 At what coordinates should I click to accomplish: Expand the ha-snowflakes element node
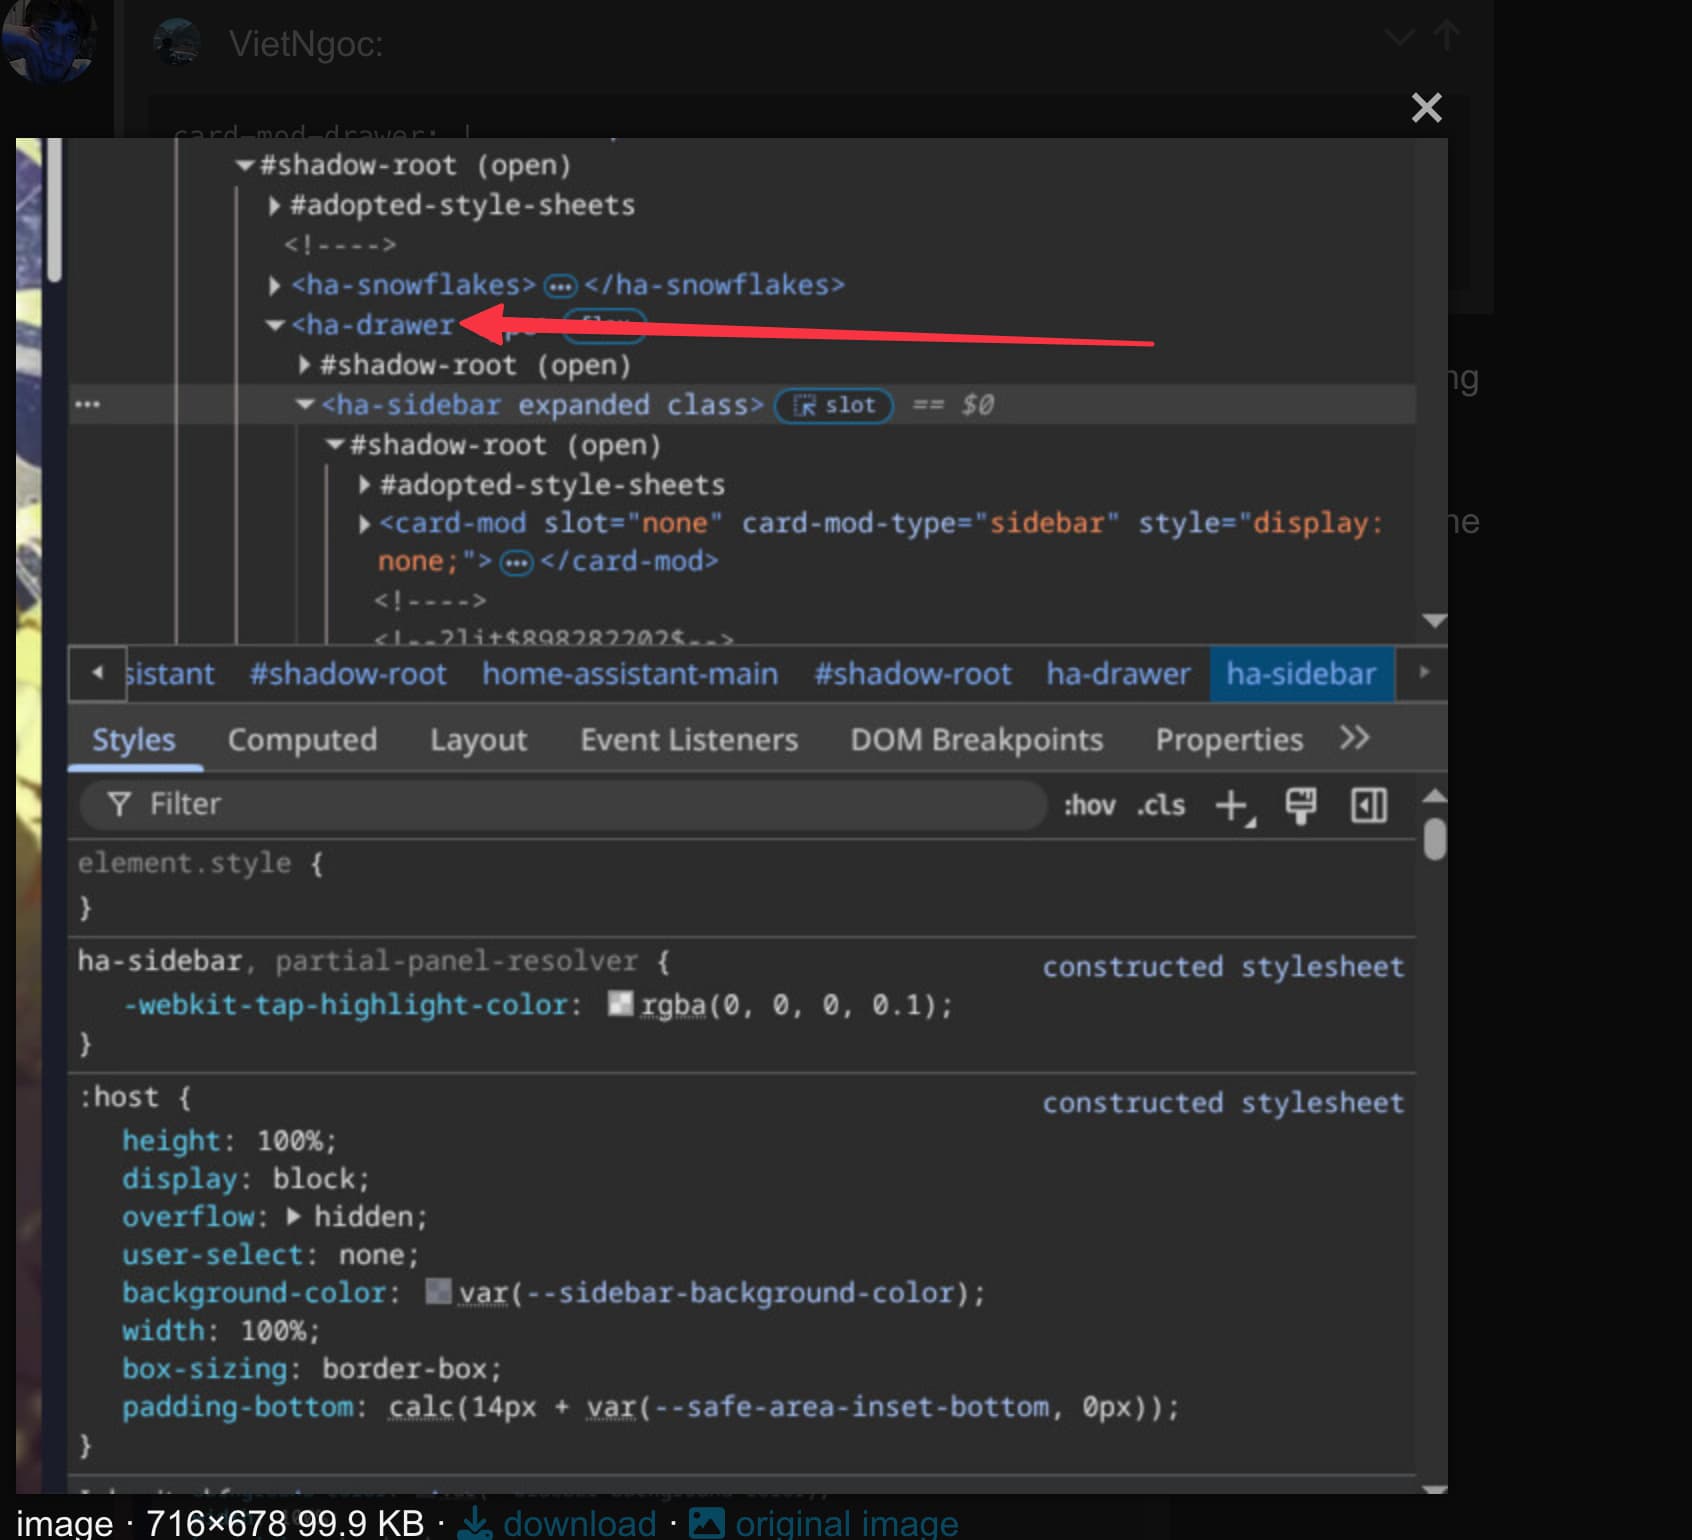275,286
